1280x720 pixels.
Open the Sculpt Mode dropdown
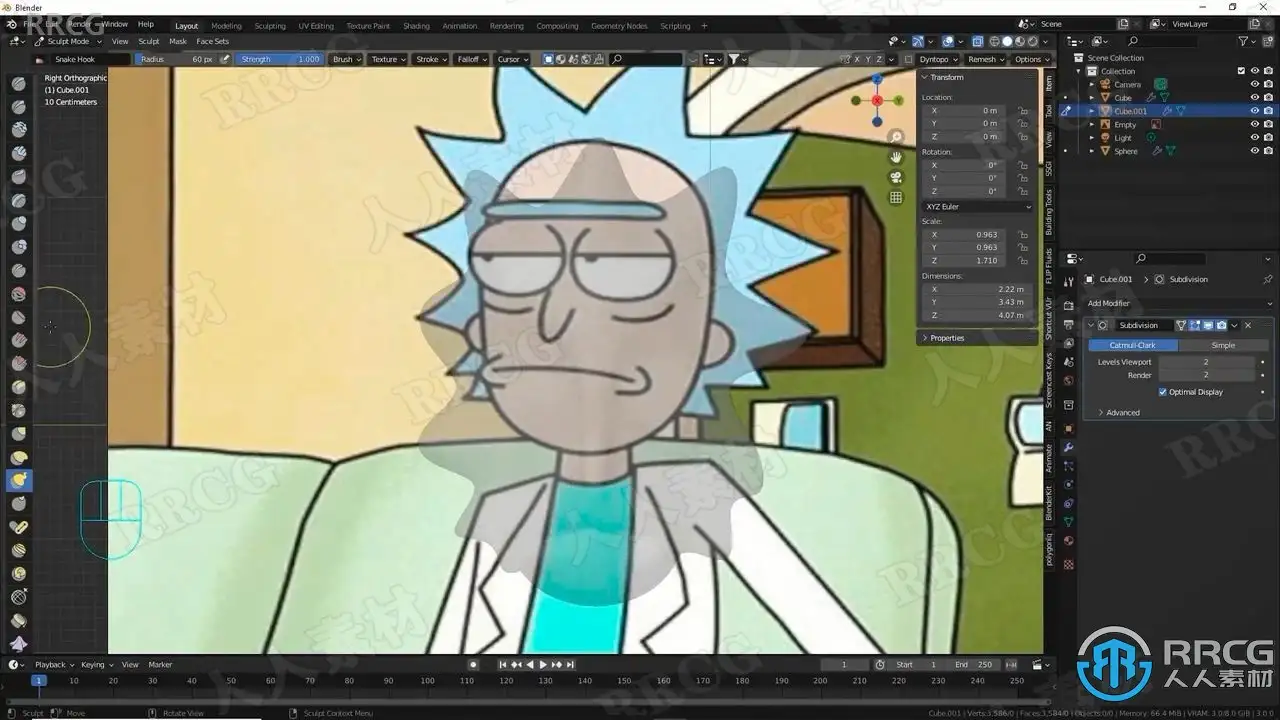pos(68,41)
